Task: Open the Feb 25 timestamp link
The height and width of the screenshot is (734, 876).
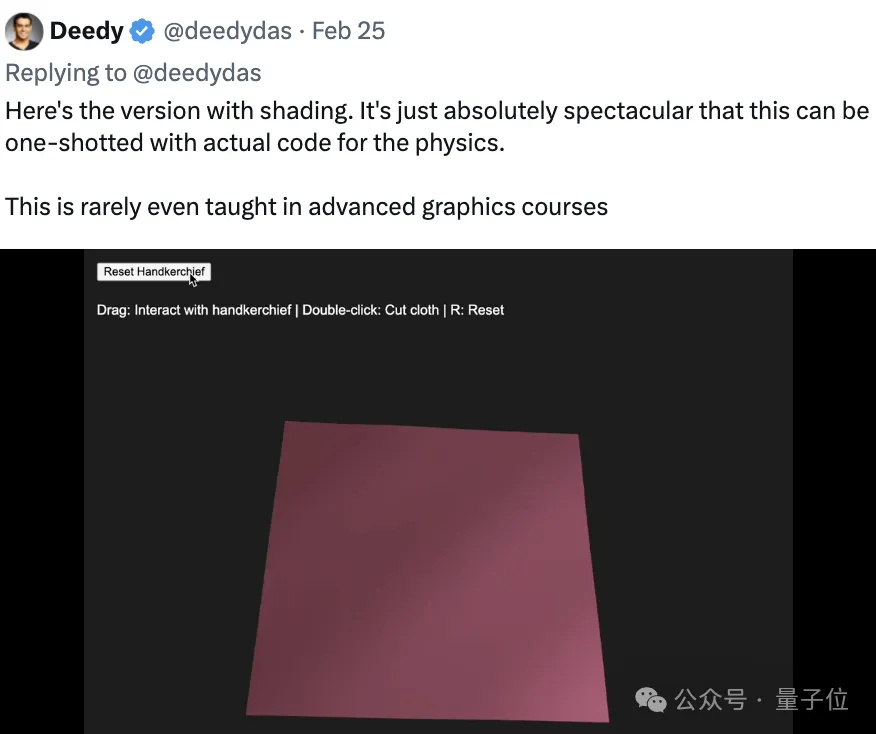Action: 348,31
